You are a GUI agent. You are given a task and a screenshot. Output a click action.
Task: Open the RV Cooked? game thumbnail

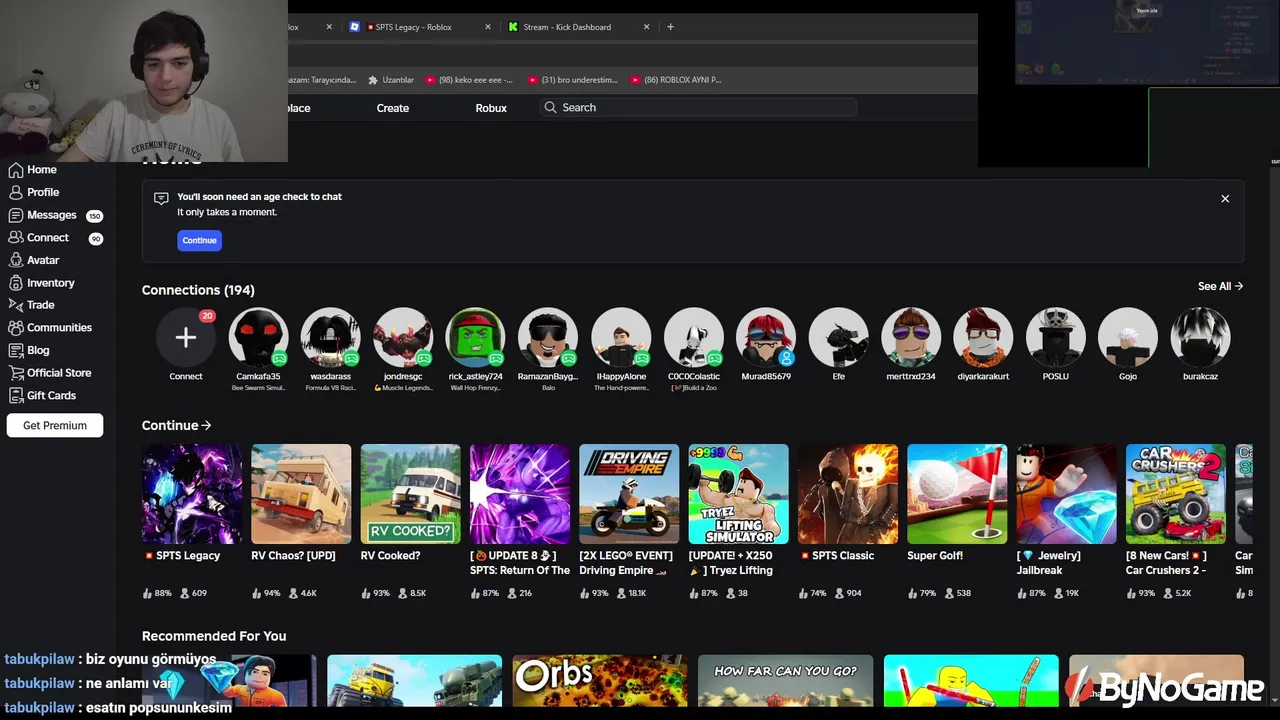pos(411,494)
